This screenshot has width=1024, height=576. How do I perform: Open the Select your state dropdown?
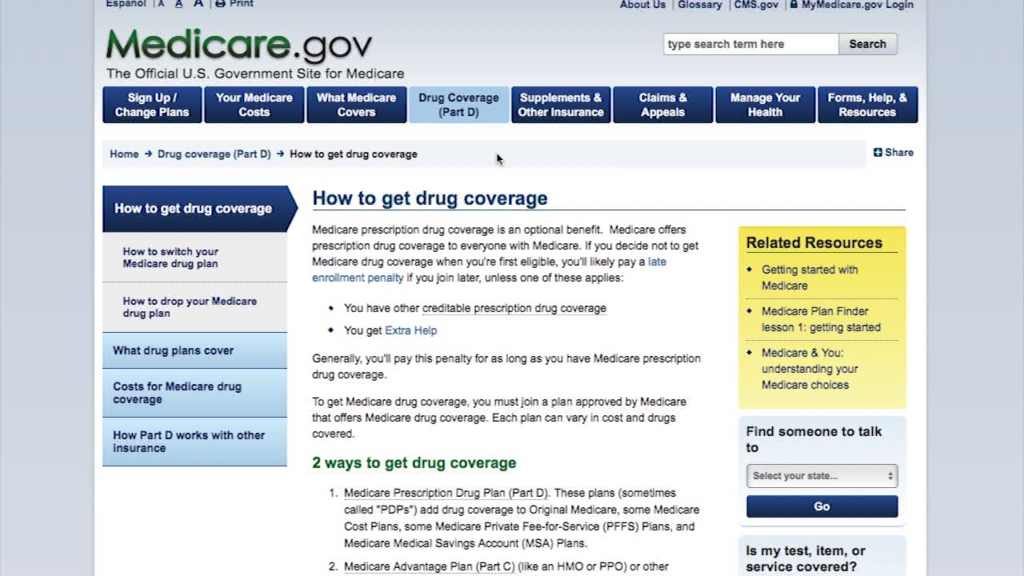822,475
